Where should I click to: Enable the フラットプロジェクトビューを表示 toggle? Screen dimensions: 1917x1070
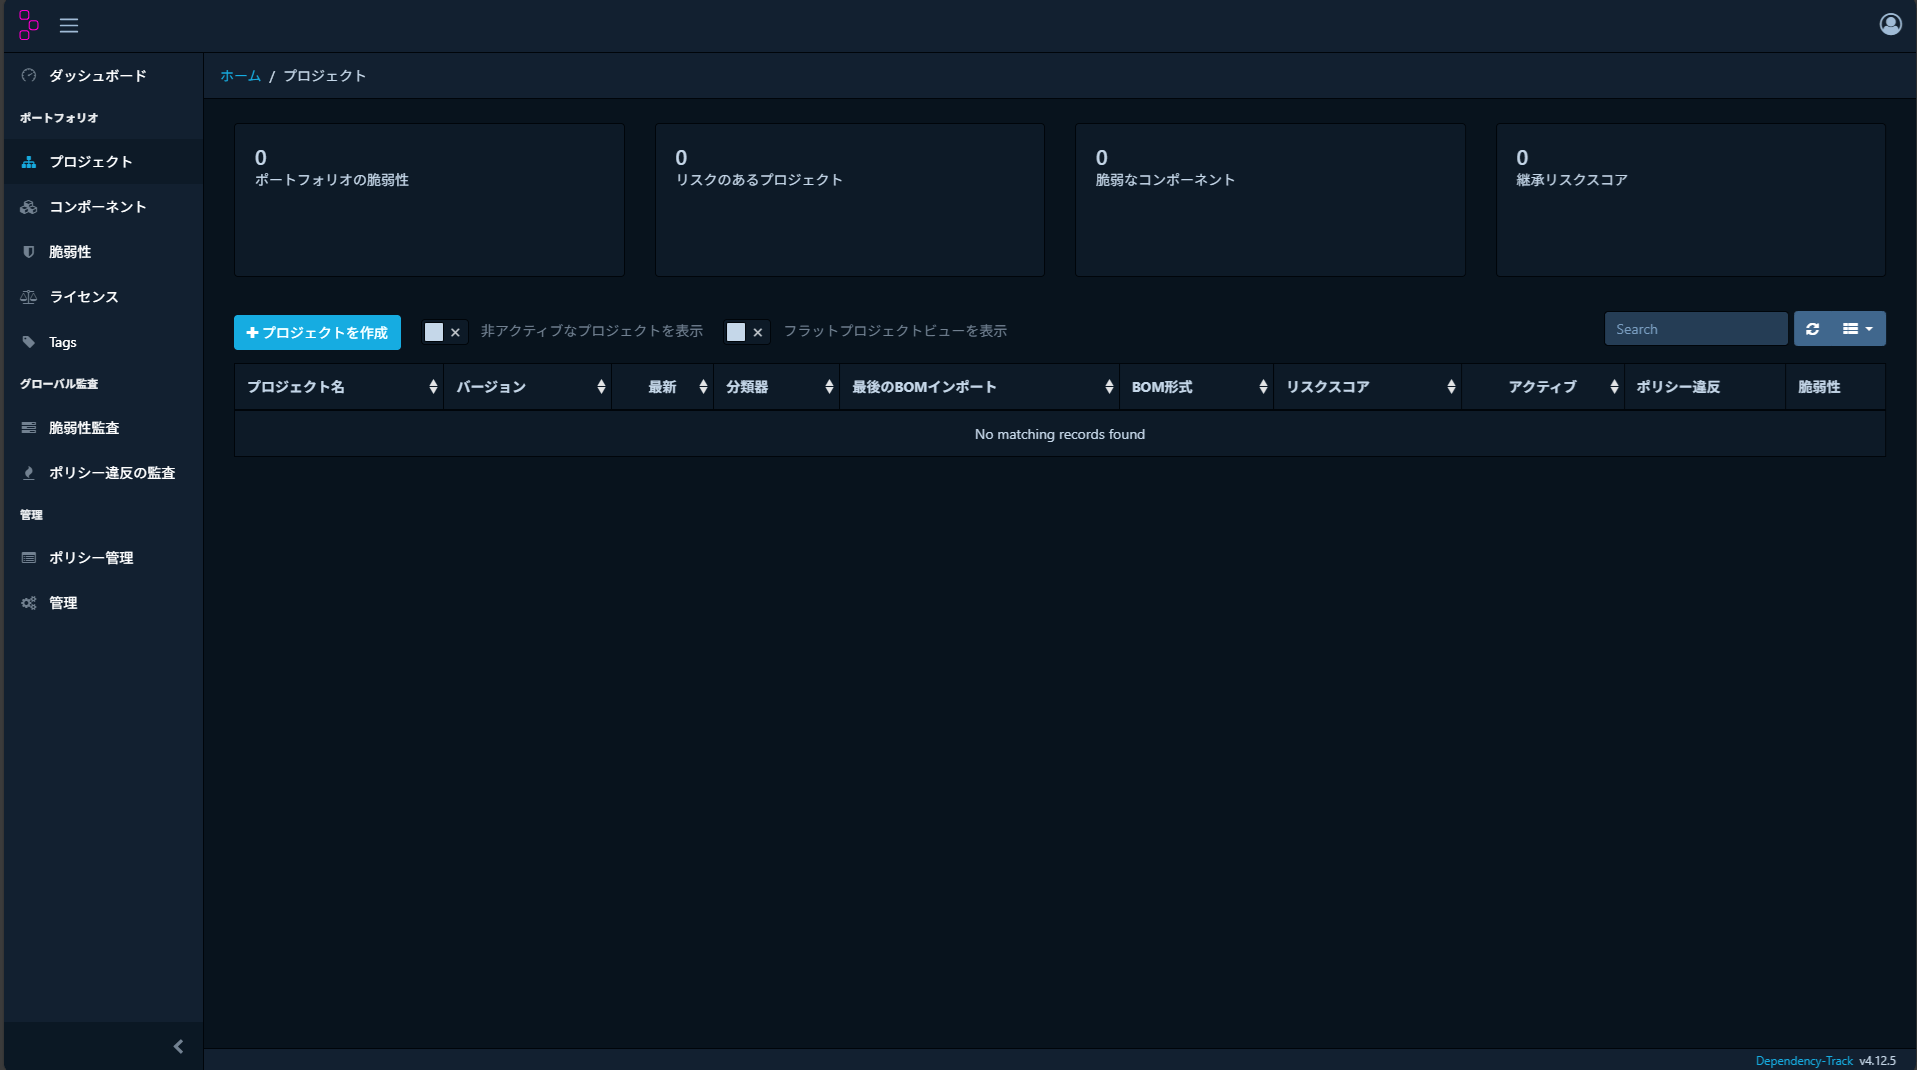click(746, 332)
